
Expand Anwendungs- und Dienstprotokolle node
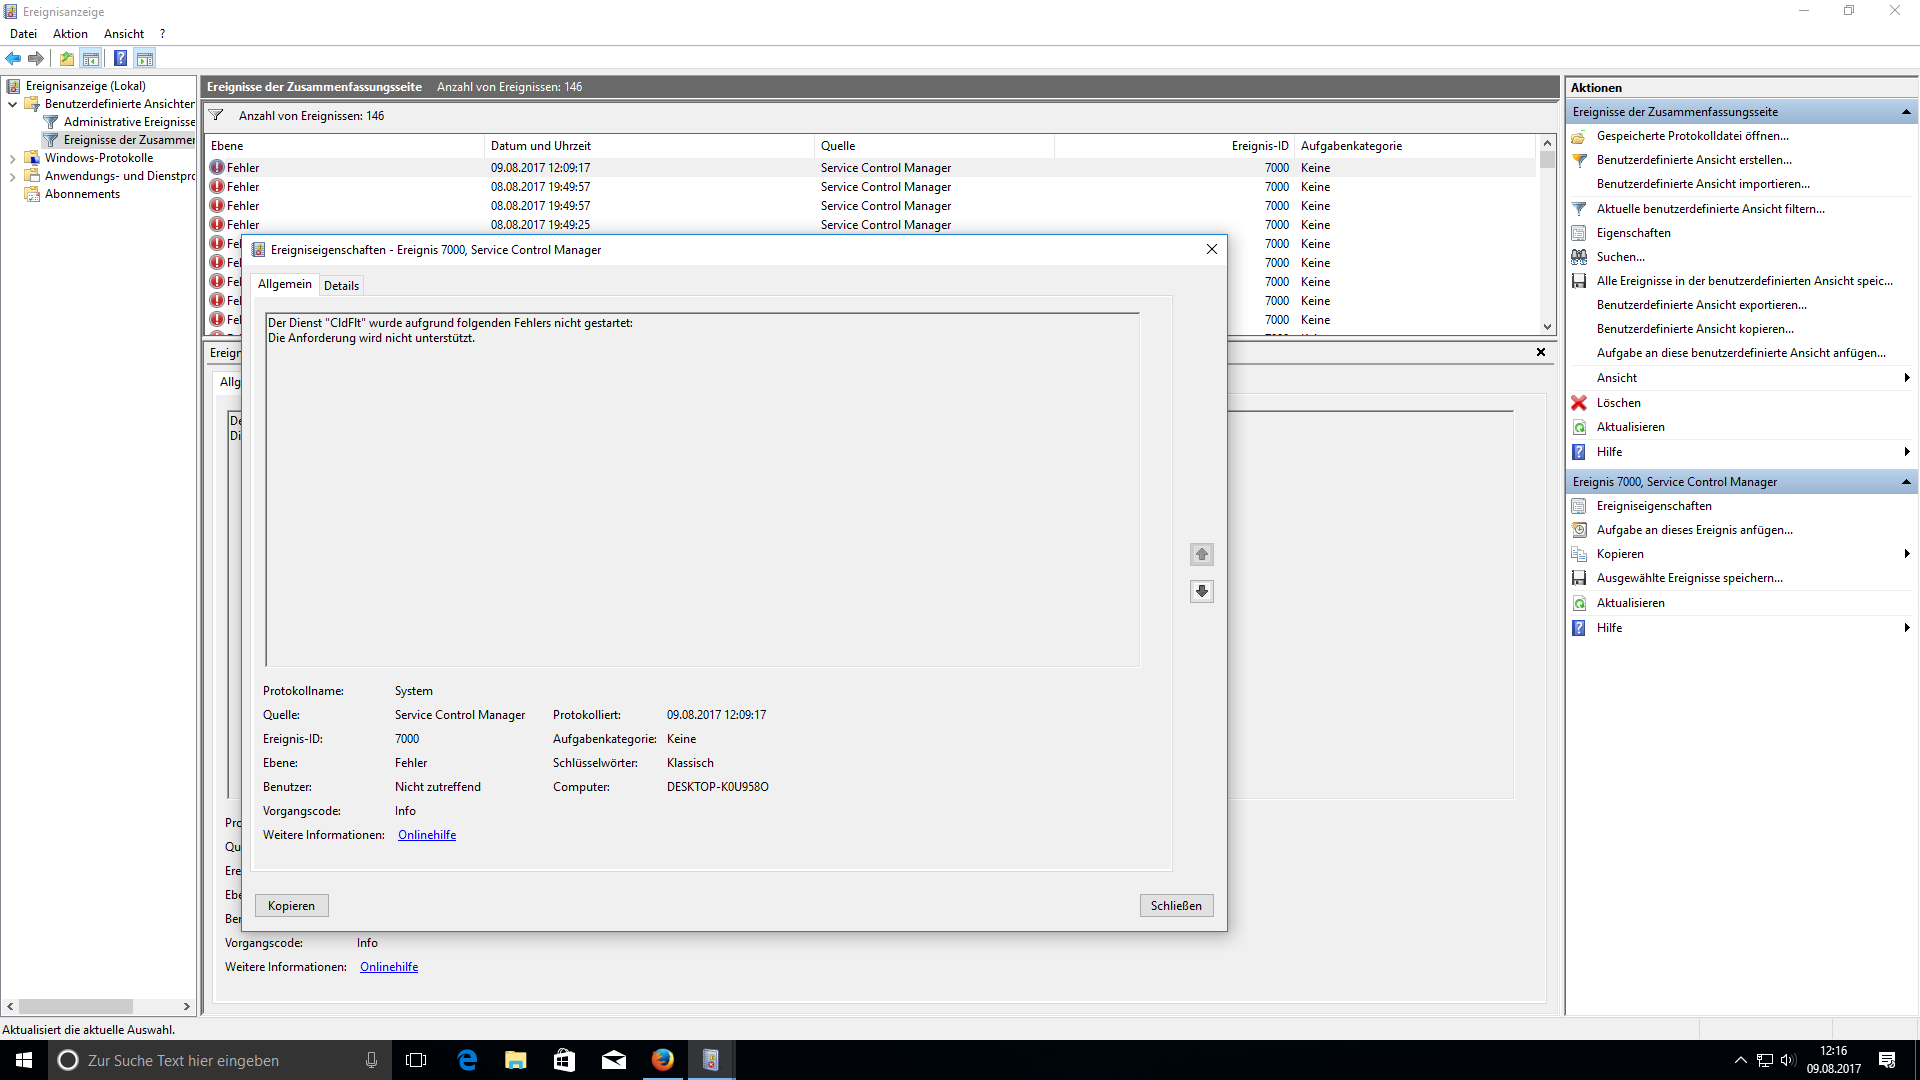(12, 176)
